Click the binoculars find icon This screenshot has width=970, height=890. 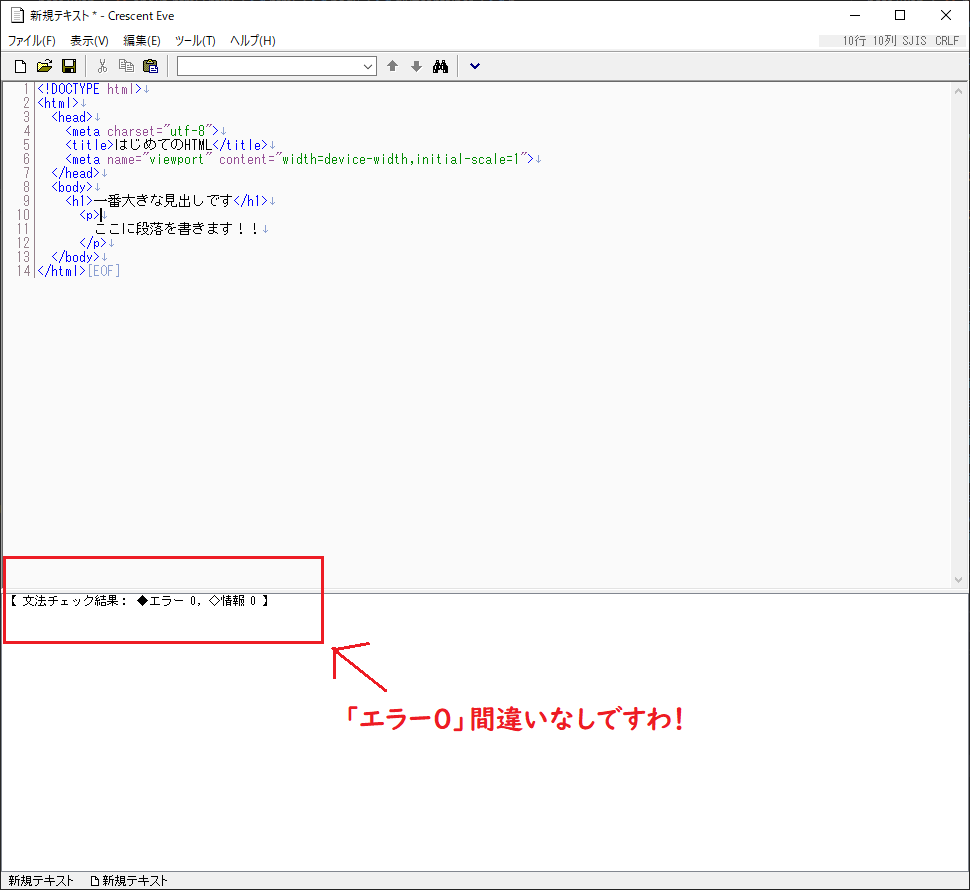[x=440, y=66]
